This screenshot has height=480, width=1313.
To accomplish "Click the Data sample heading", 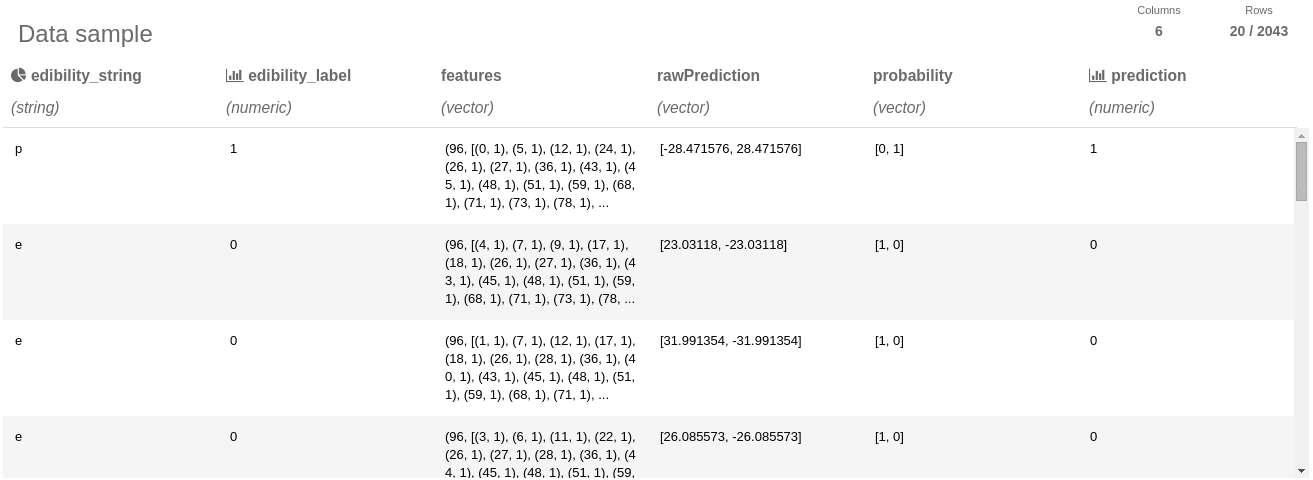I will (85, 34).
